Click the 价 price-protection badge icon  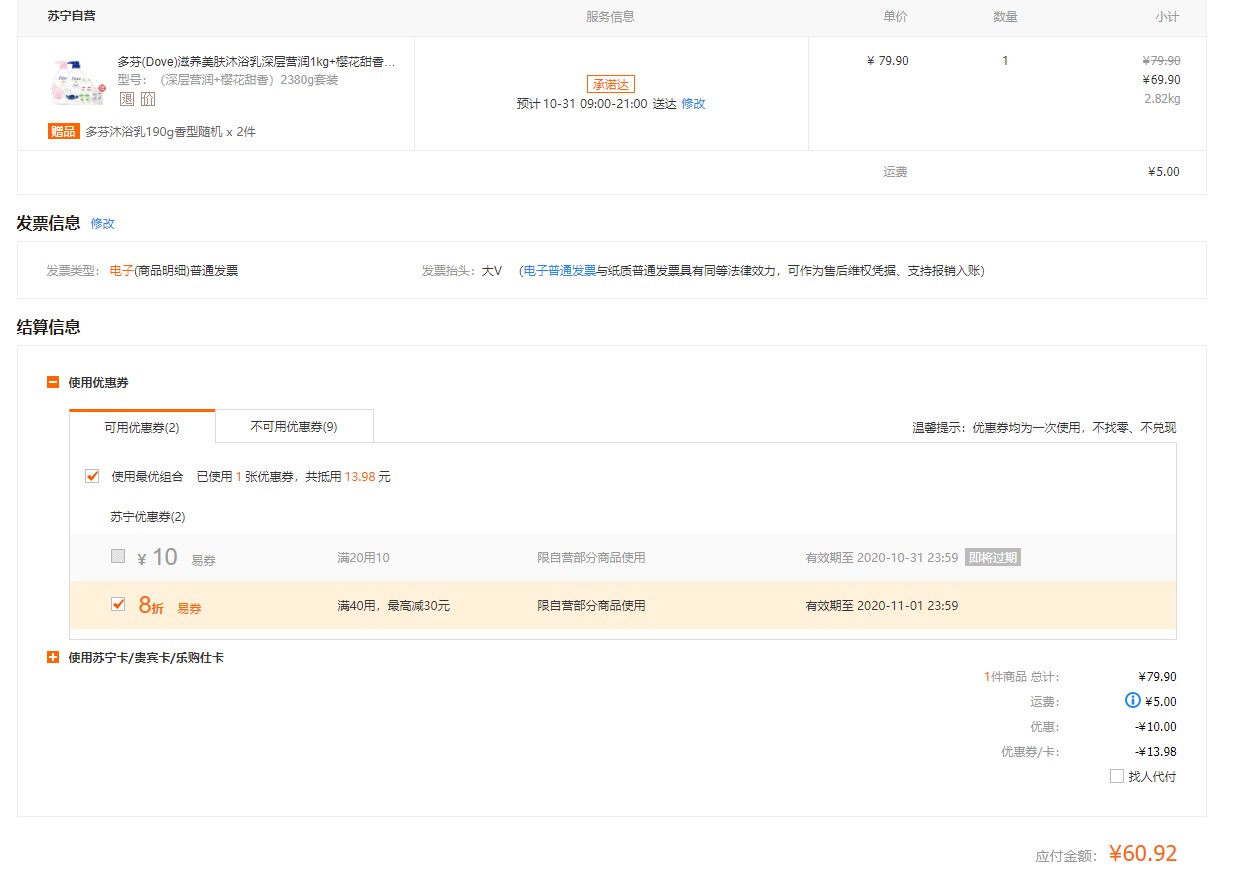pyautogui.click(x=147, y=99)
